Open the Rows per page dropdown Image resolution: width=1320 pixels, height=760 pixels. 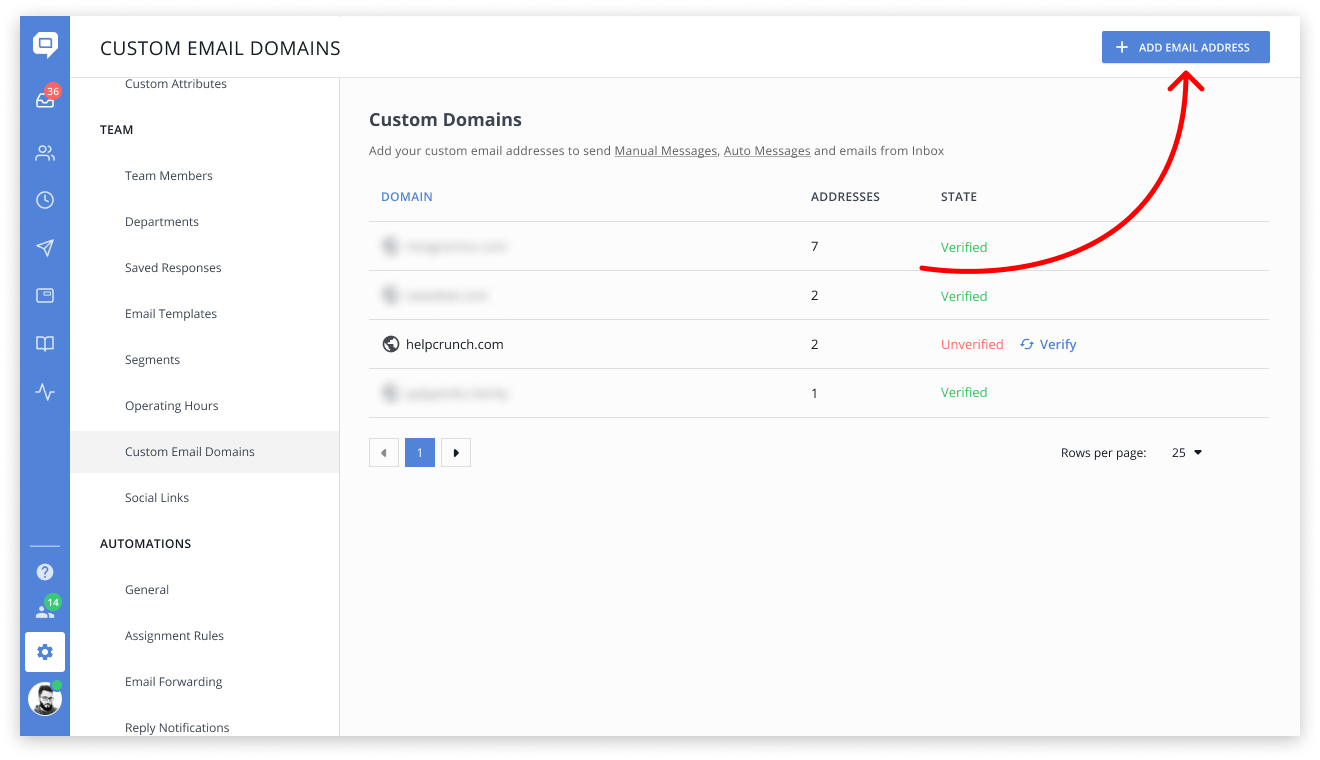tap(1186, 452)
